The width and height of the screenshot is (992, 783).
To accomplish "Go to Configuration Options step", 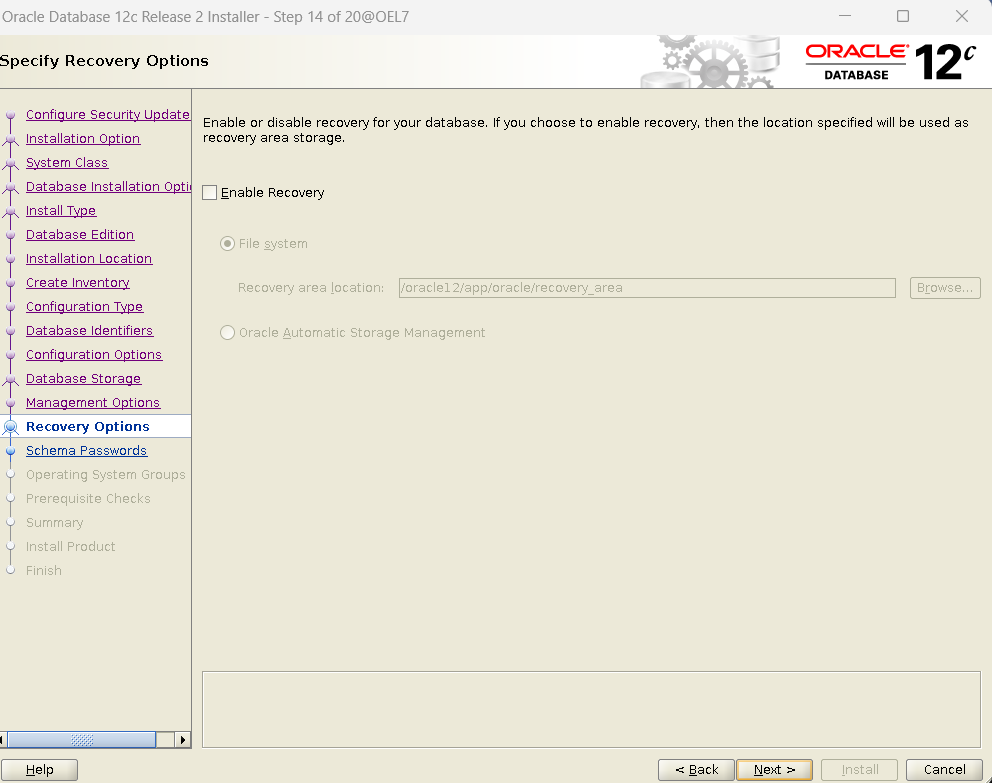I will [94, 355].
